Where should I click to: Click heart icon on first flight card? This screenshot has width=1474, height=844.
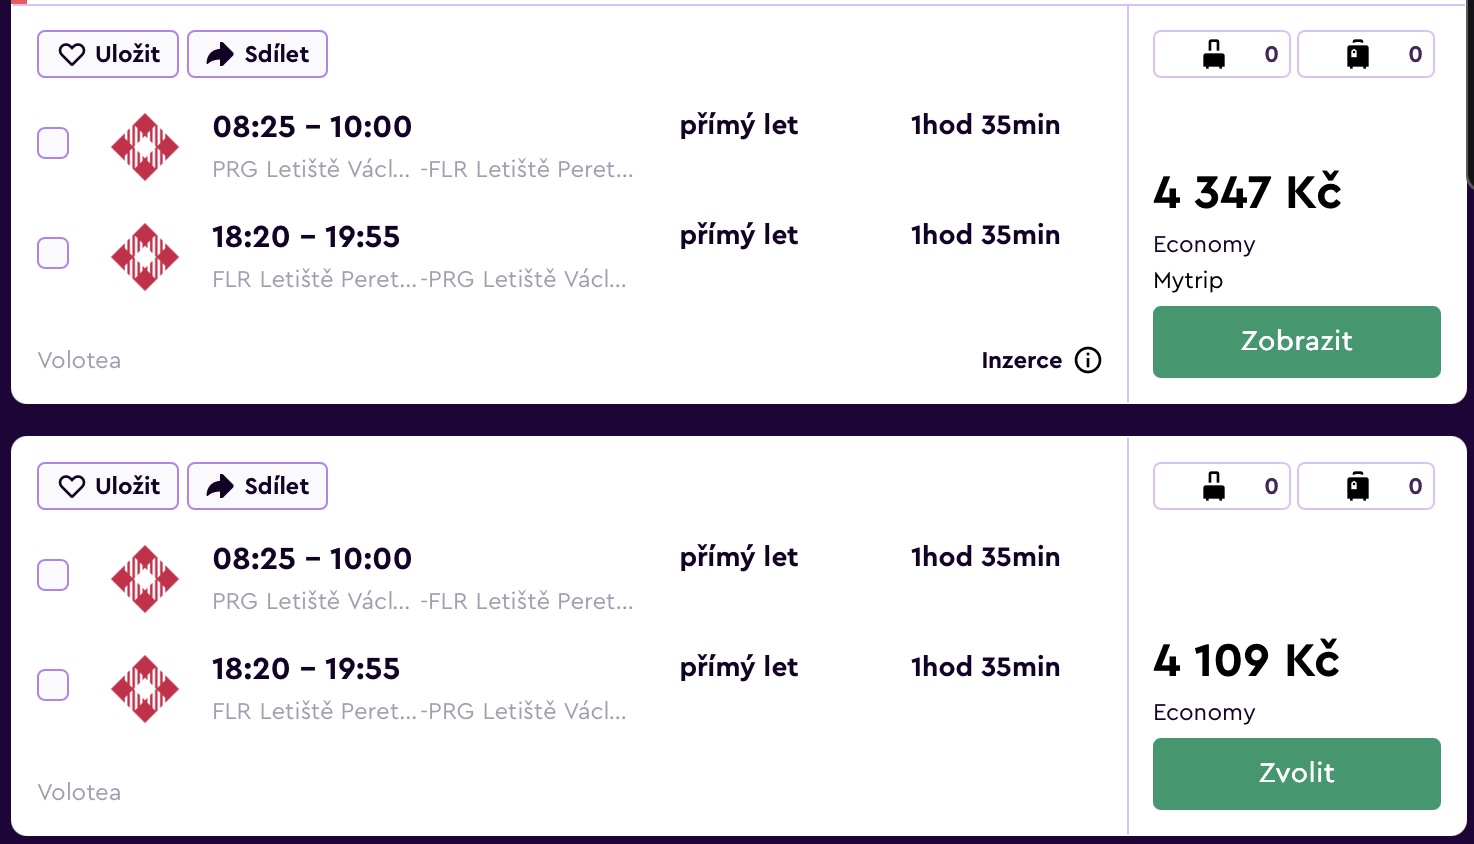72,54
